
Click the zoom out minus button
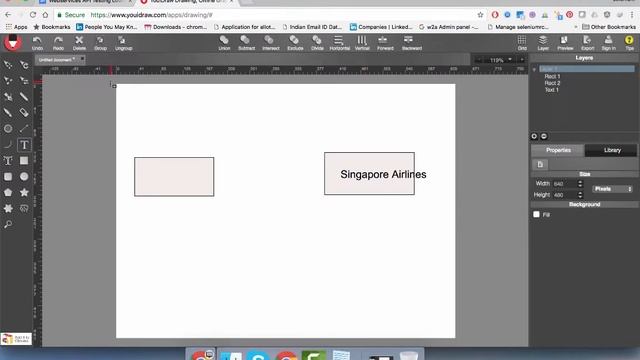click(479, 60)
